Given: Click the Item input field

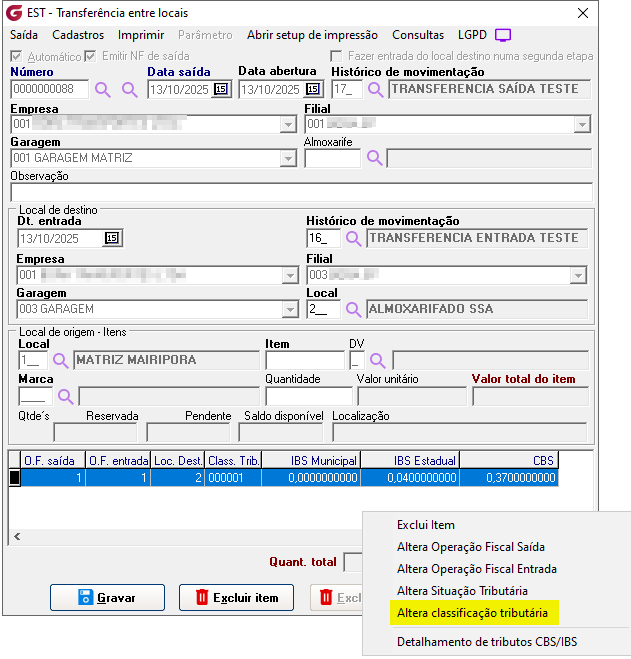Looking at the screenshot, I should (305, 361).
